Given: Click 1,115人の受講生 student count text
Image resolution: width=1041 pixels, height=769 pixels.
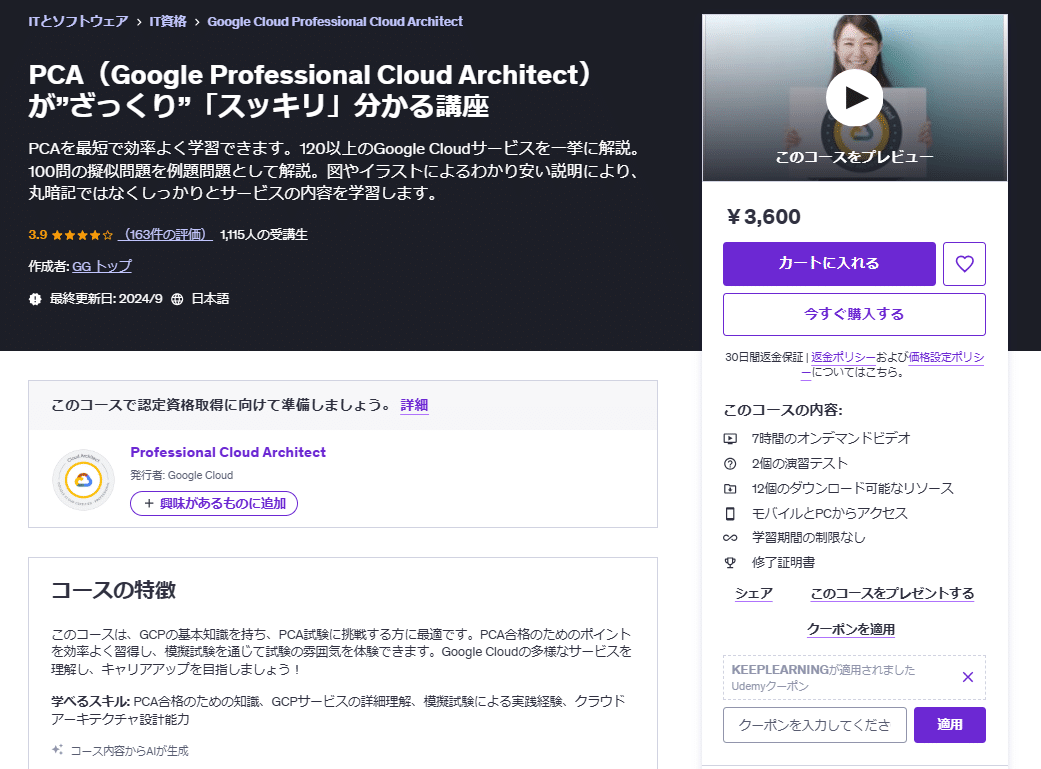Looking at the screenshot, I should 264,234.
